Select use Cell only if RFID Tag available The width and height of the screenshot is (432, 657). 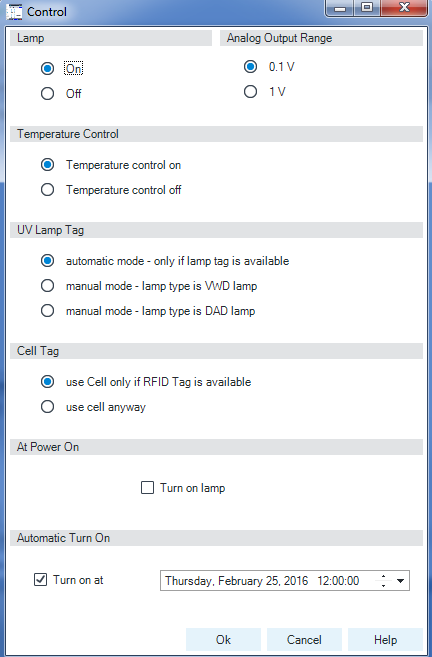click(47, 382)
